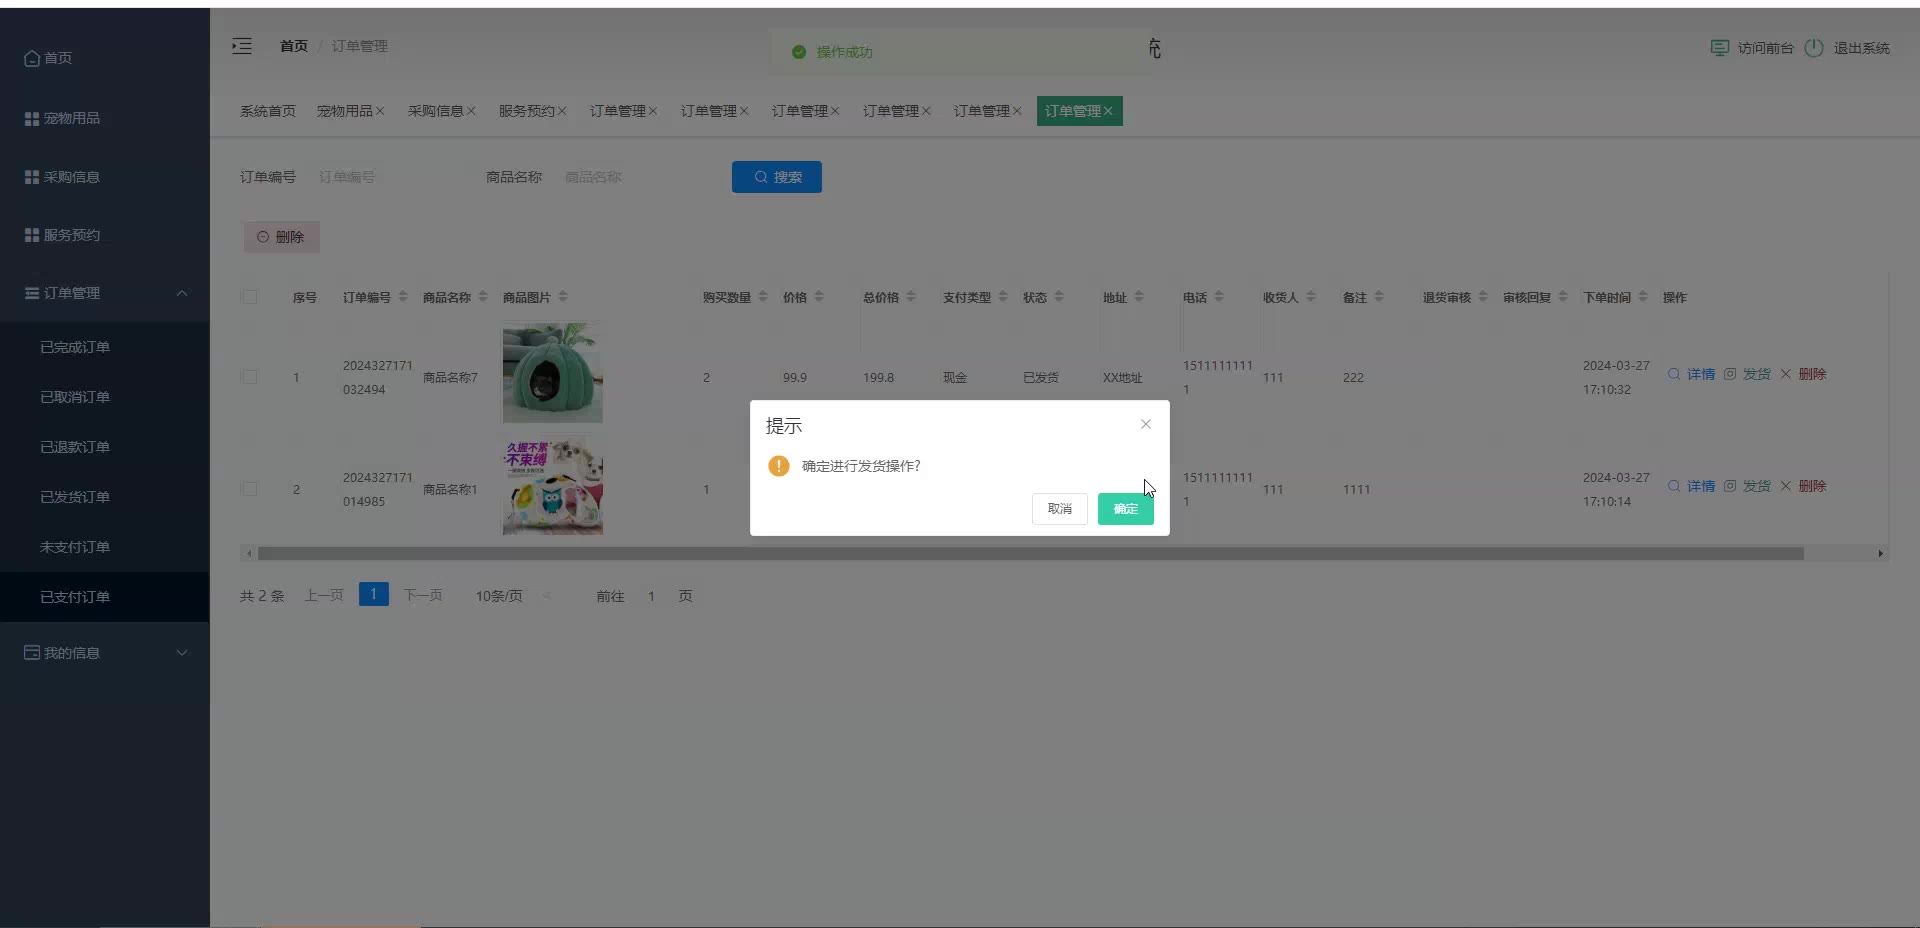The image size is (1920, 928).
Task: Sort by 订单编号 column
Action: tap(403, 297)
